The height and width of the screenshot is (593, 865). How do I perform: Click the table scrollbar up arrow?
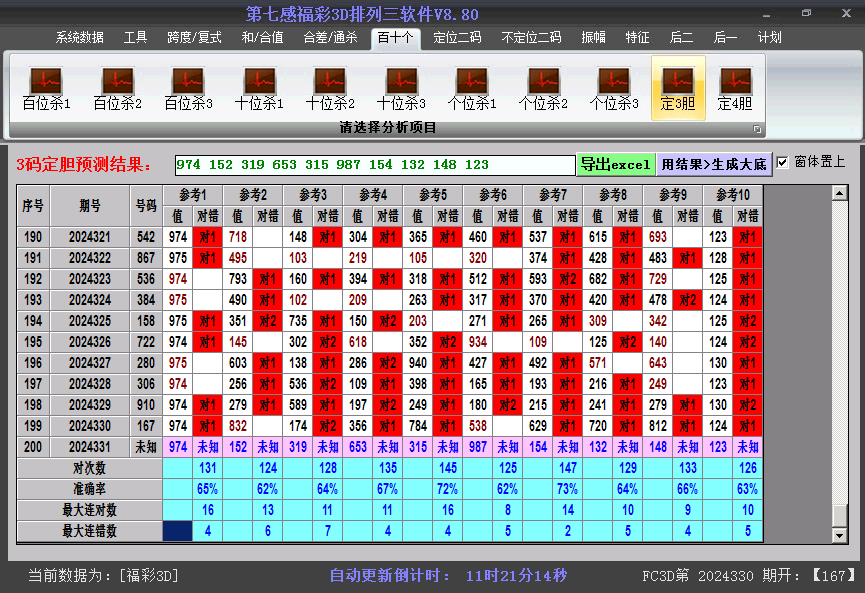(x=840, y=193)
